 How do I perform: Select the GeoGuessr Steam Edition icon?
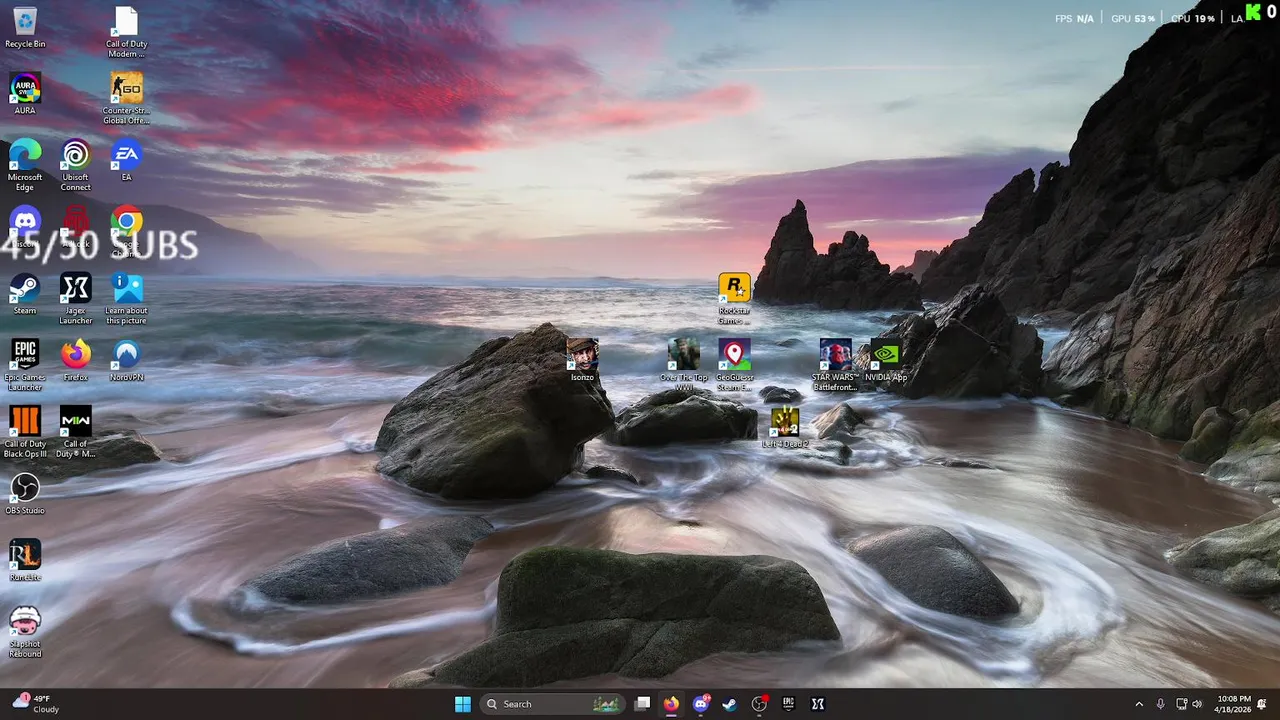tap(734, 365)
